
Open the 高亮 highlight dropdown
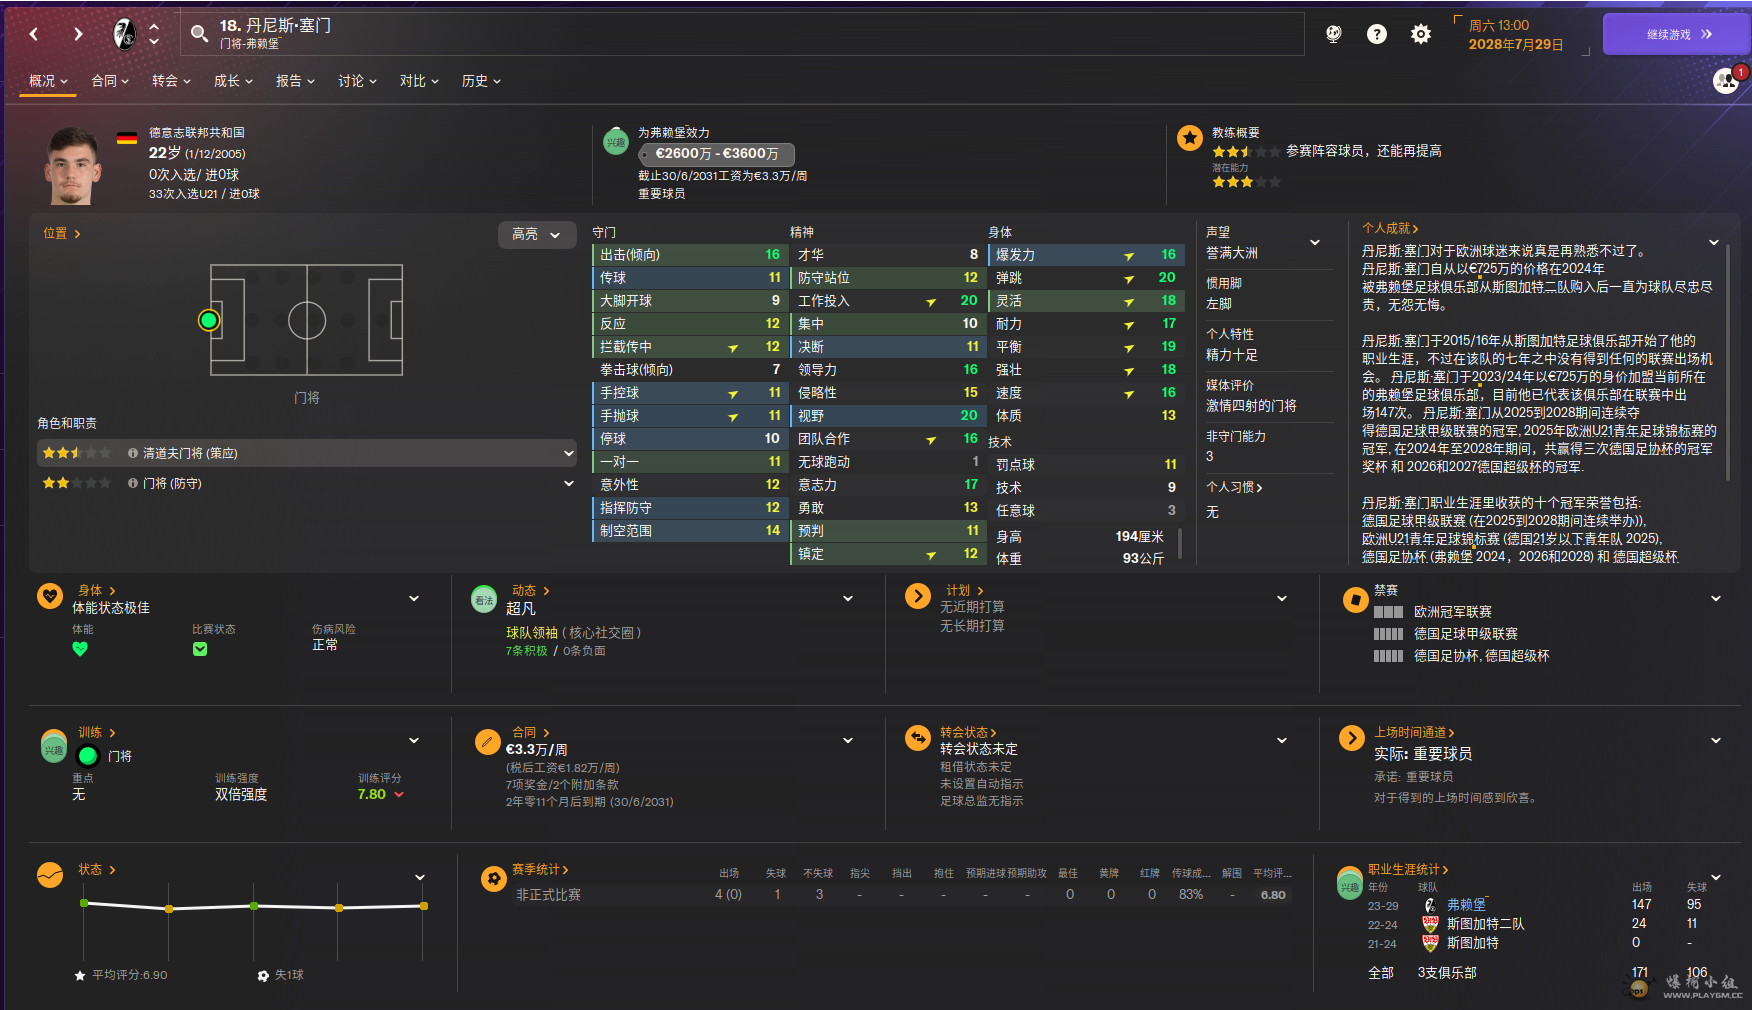click(537, 234)
